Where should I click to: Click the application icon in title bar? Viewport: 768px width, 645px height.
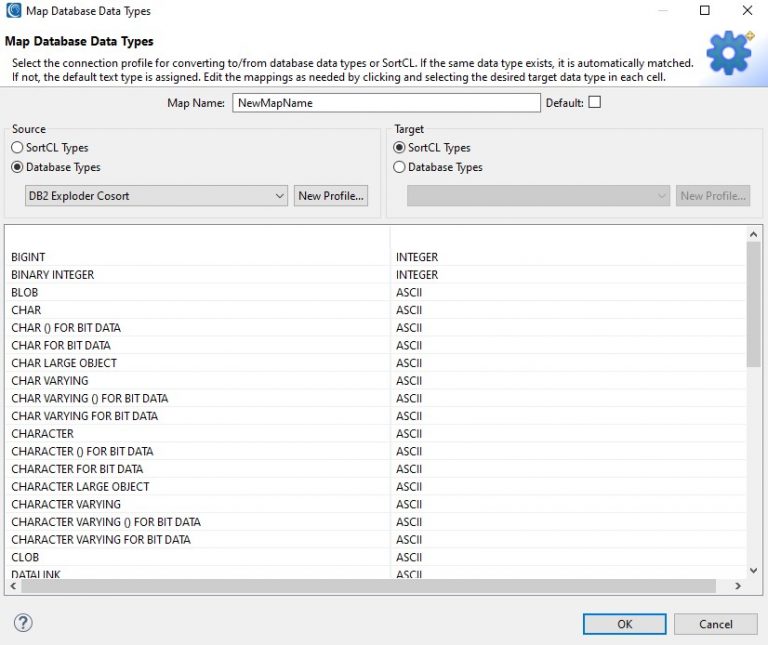(12, 10)
